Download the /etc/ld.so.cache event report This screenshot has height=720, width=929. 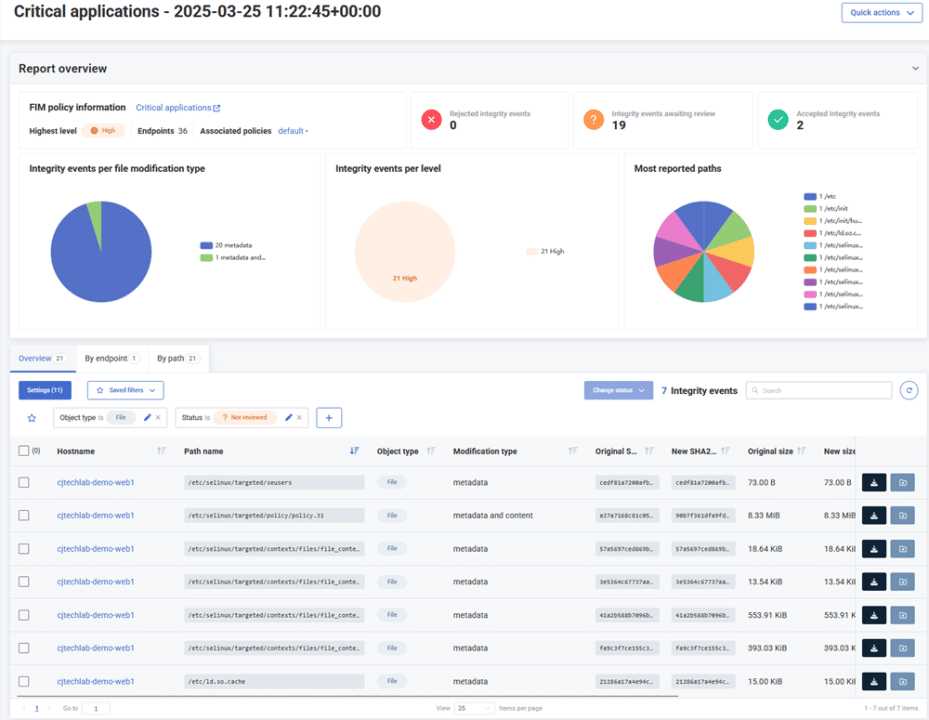click(873, 681)
